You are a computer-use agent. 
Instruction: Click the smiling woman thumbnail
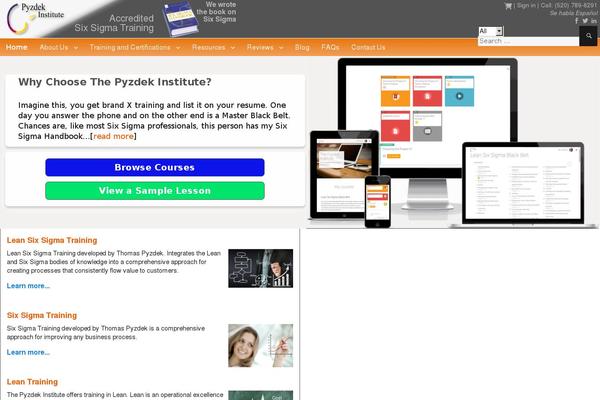pos(261,346)
